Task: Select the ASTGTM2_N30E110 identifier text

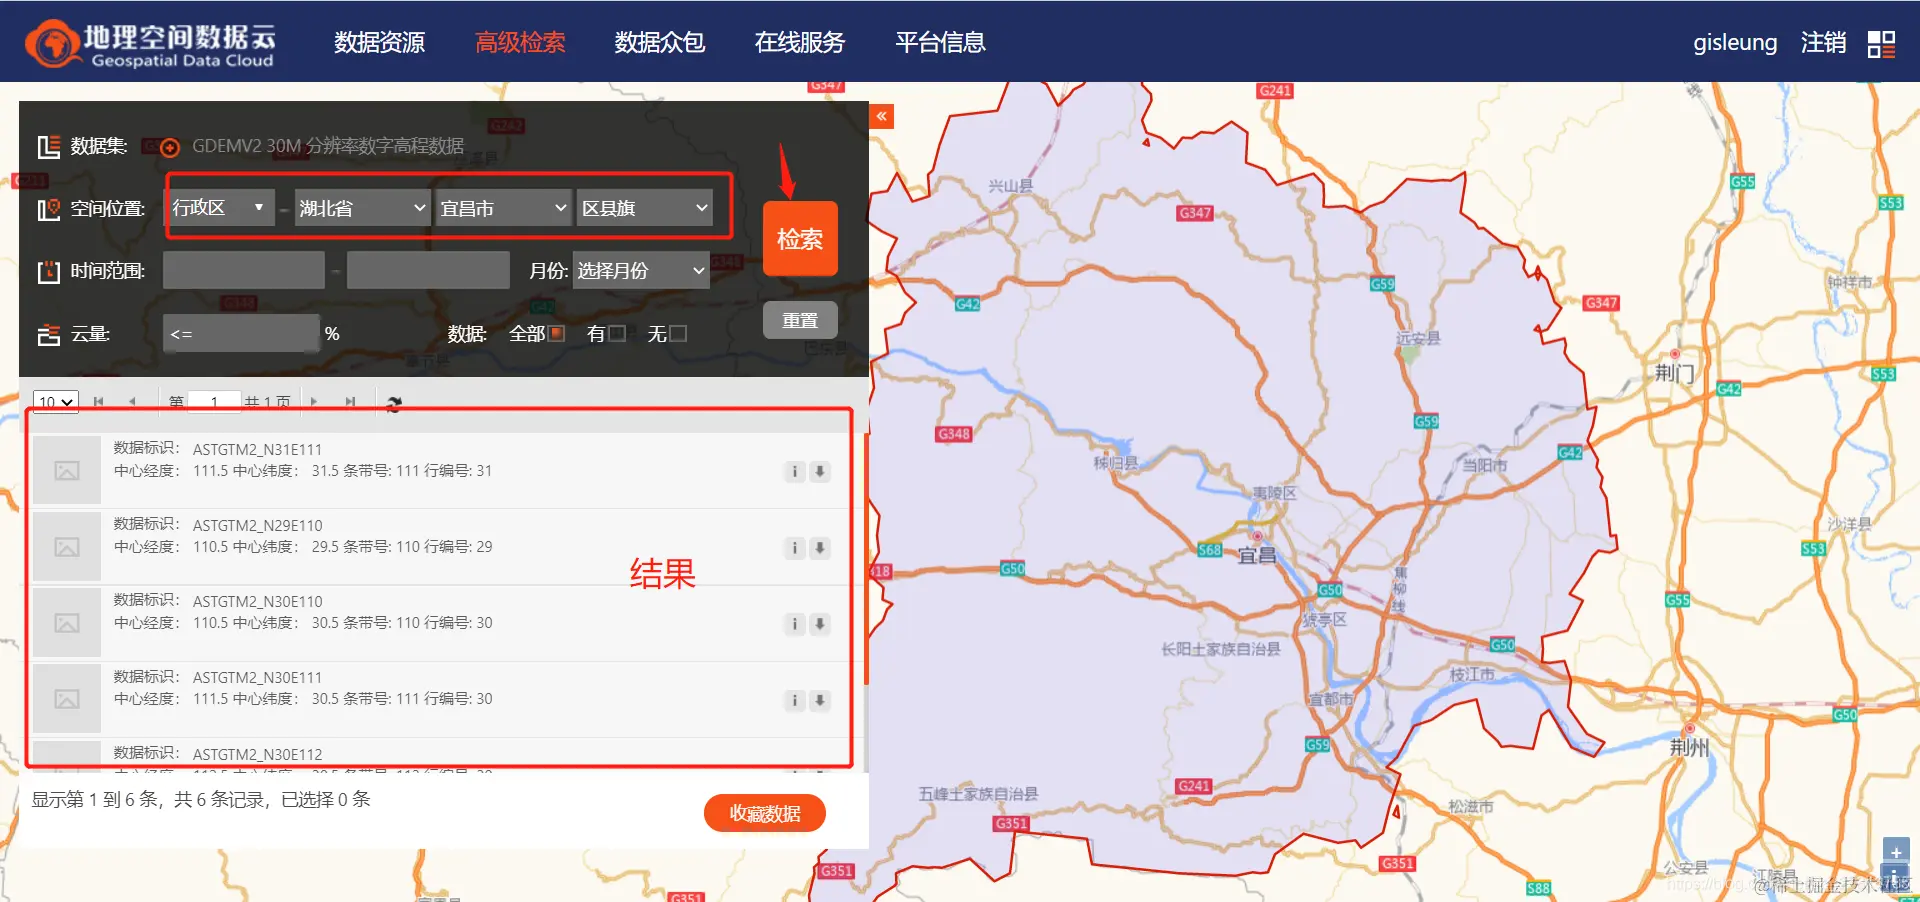Action: 257,601
